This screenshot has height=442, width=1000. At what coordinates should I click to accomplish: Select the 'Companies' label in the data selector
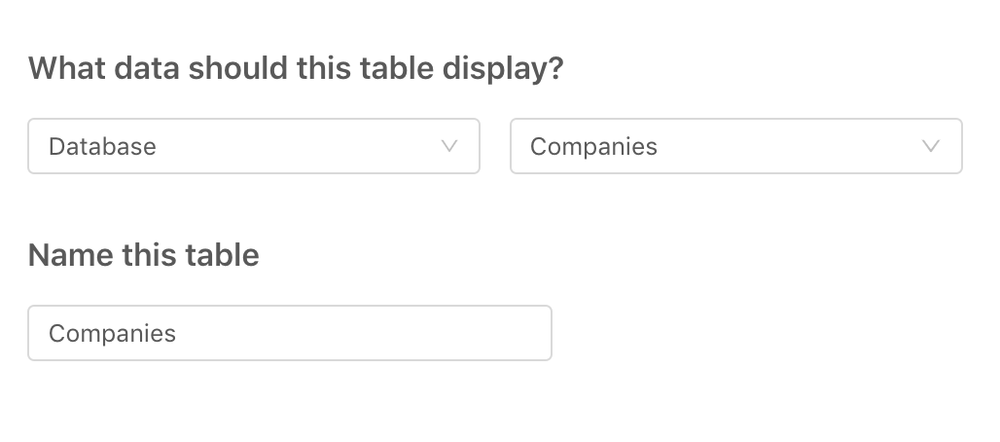[593, 146]
